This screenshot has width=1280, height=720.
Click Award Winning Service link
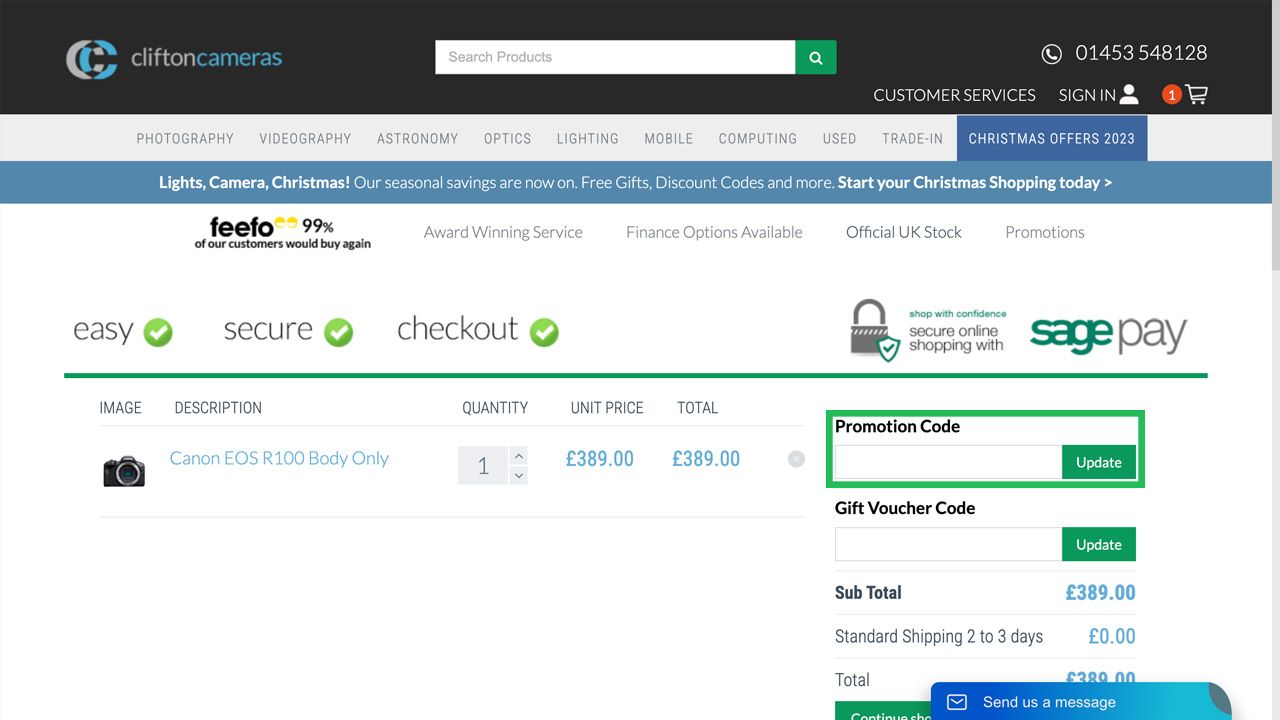(x=503, y=232)
